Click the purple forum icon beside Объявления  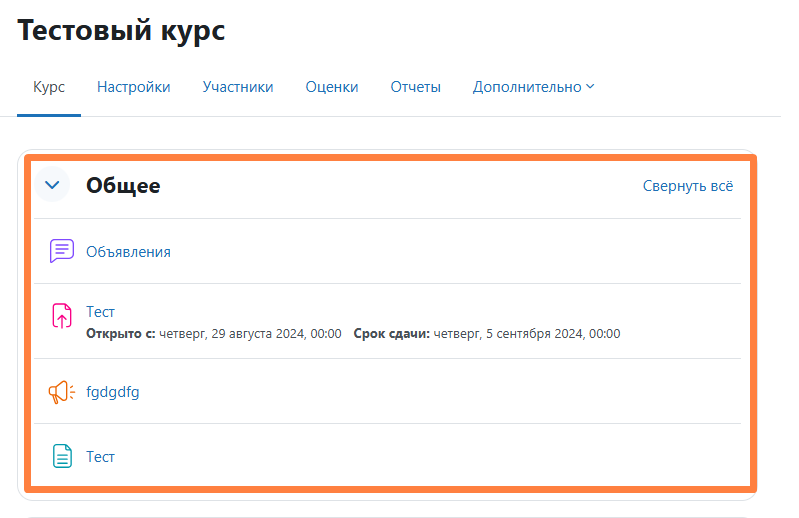pos(62,251)
